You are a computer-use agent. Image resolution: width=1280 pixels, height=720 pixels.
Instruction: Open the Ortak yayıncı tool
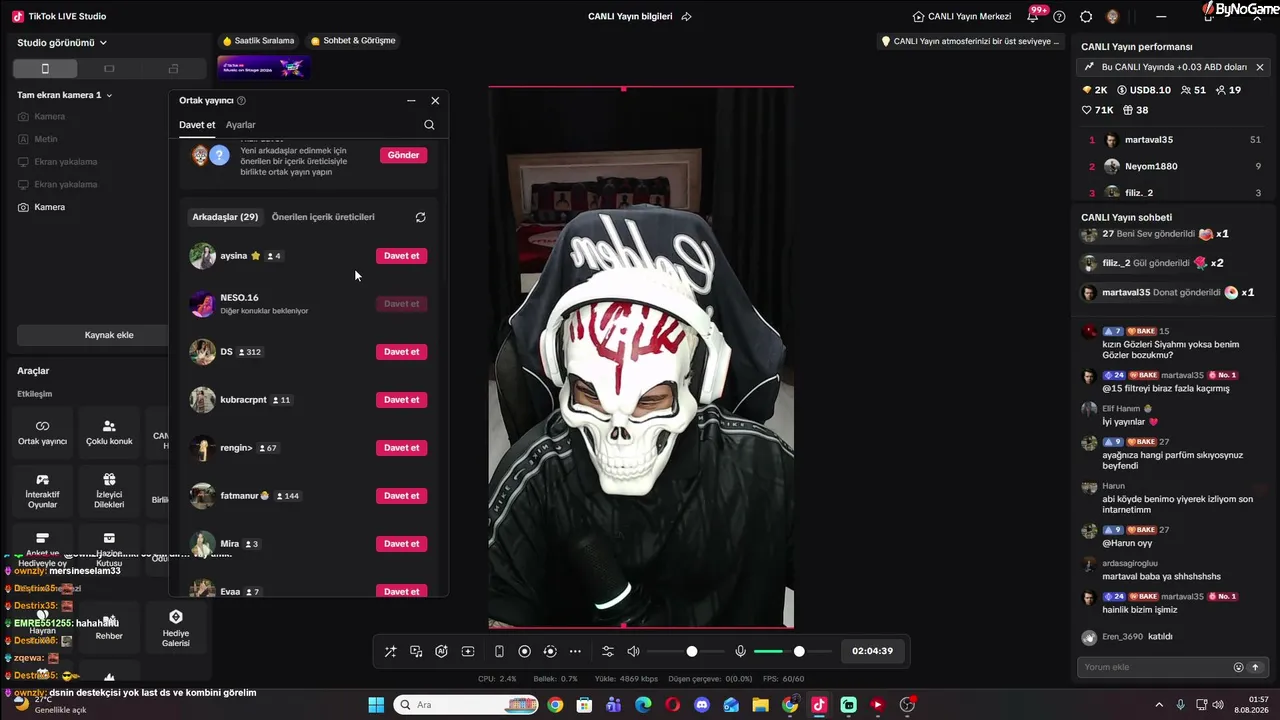[x=42, y=432]
